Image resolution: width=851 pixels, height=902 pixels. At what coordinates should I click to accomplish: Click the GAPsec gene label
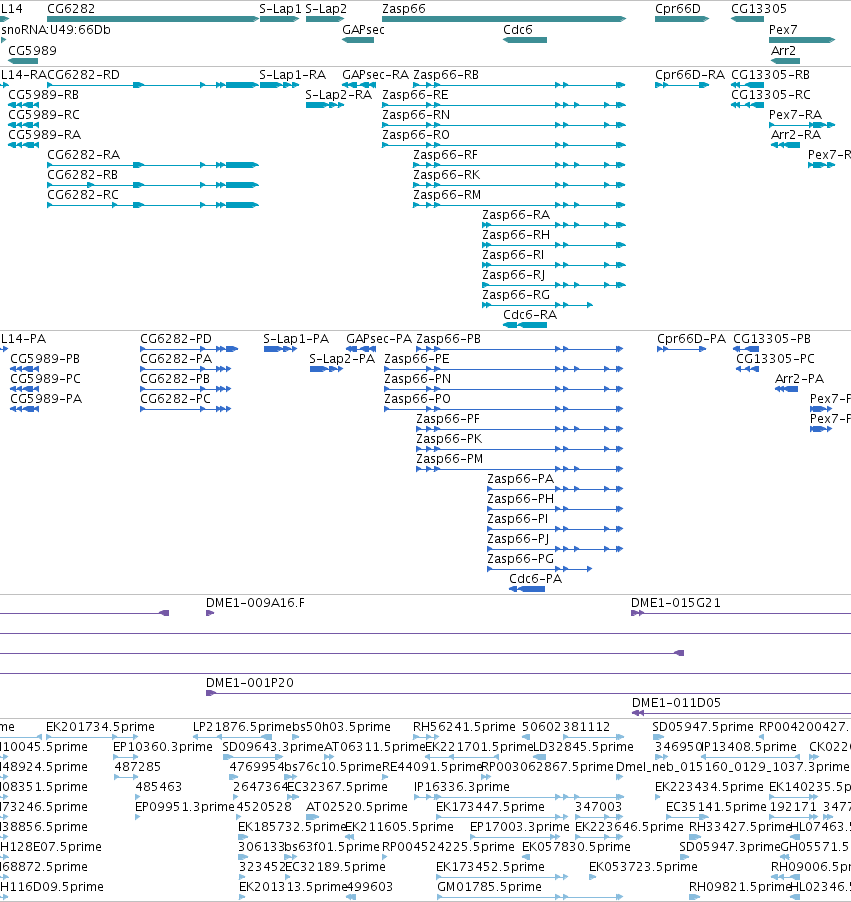[363, 29]
